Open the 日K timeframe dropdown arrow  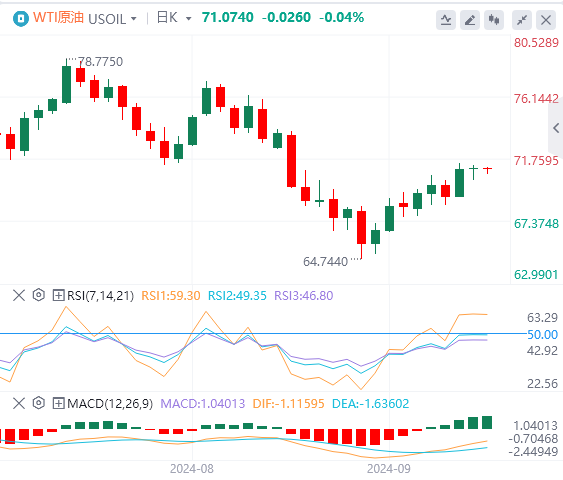coord(189,18)
